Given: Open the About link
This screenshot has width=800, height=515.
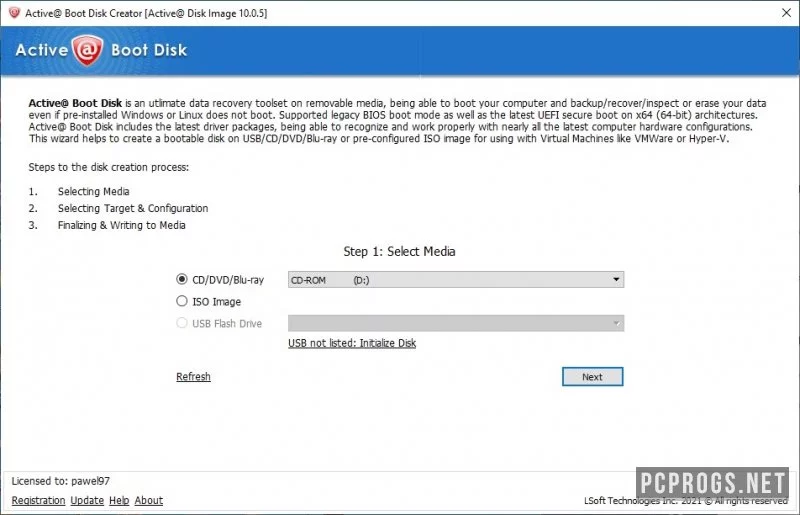Looking at the screenshot, I should pyautogui.click(x=148, y=500).
